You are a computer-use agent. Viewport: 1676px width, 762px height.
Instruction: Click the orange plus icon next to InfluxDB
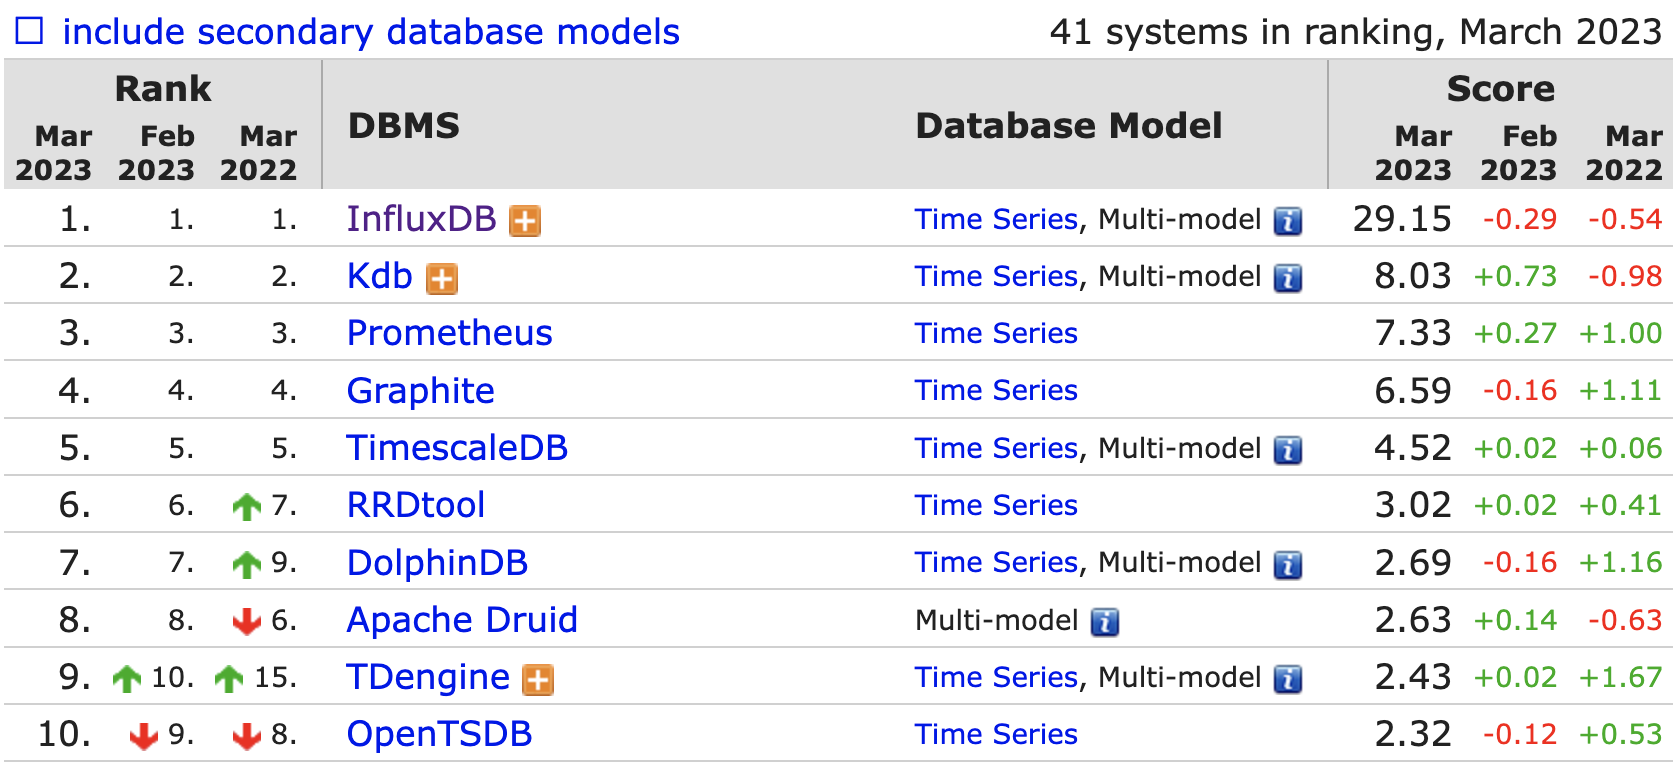tap(525, 221)
